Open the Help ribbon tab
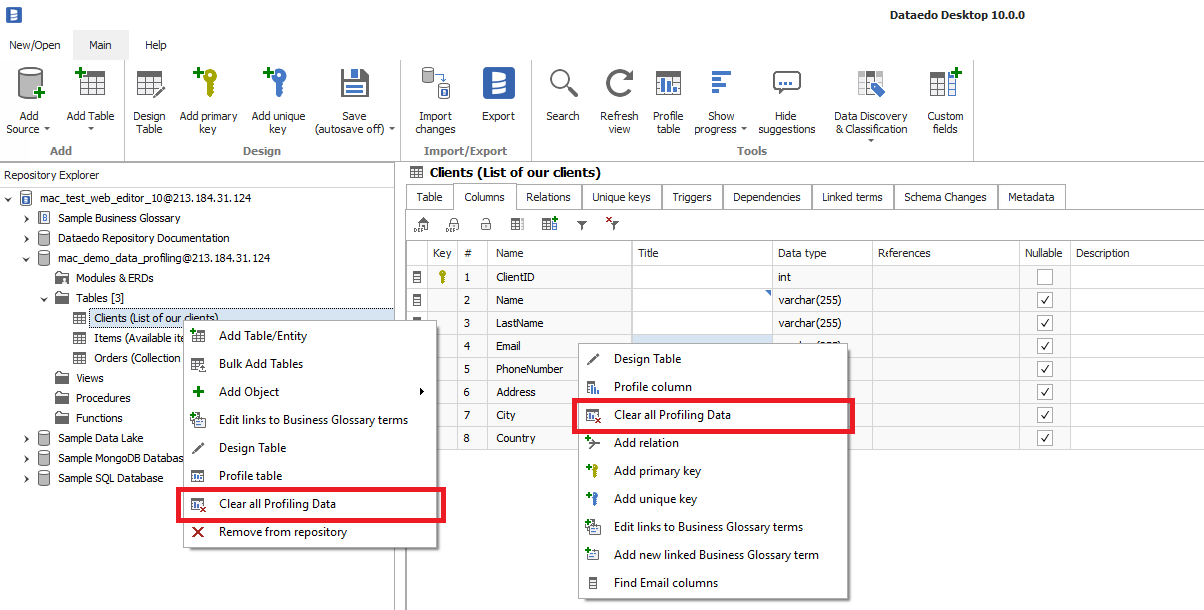Screen dimensions: 1204x610 coord(155,45)
